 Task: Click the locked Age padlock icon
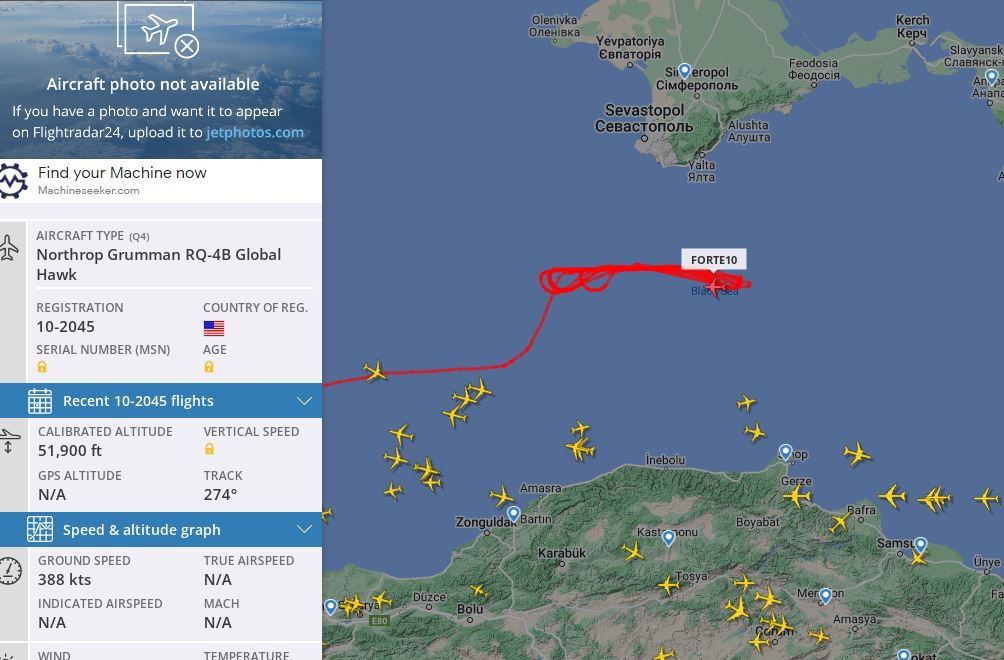pyautogui.click(x=209, y=367)
